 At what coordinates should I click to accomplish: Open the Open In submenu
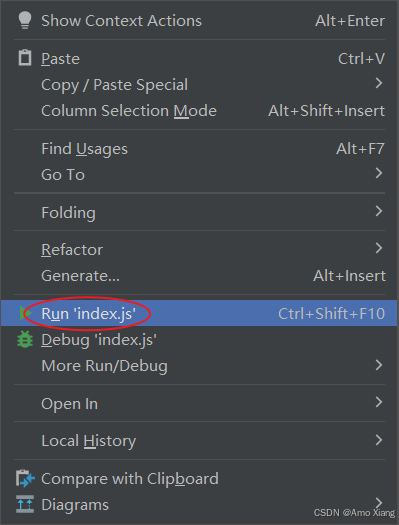coord(200,403)
